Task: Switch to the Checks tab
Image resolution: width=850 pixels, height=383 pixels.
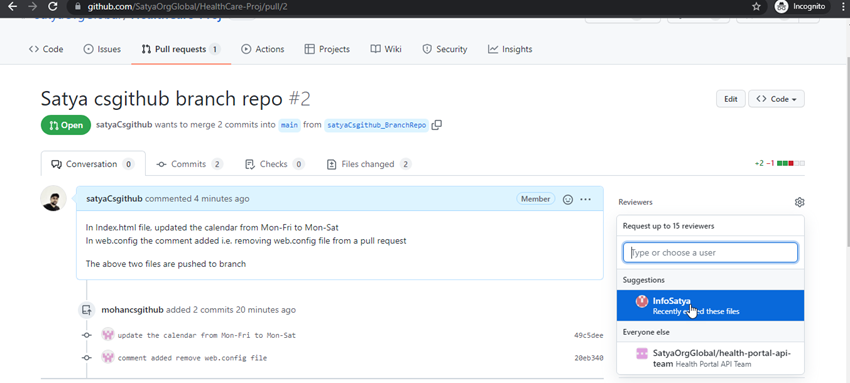Action: [274, 164]
